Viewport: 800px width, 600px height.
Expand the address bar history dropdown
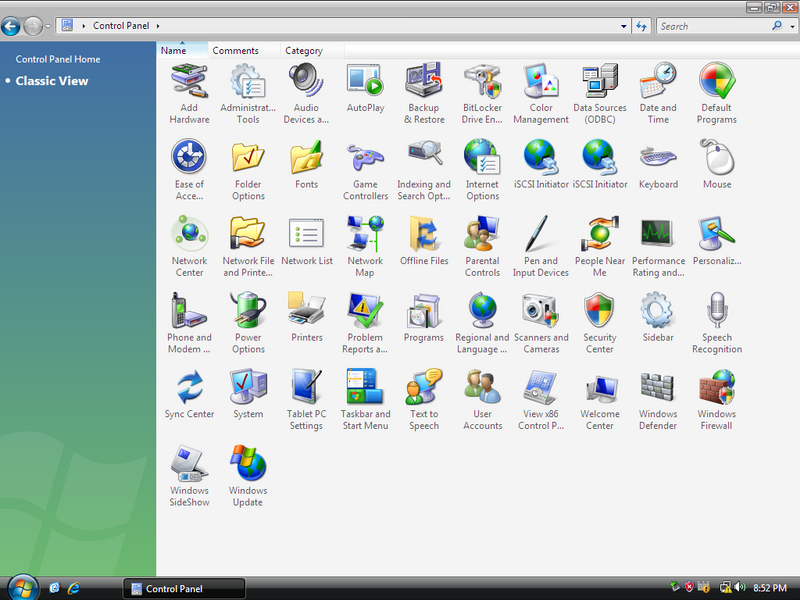tap(623, 26)
